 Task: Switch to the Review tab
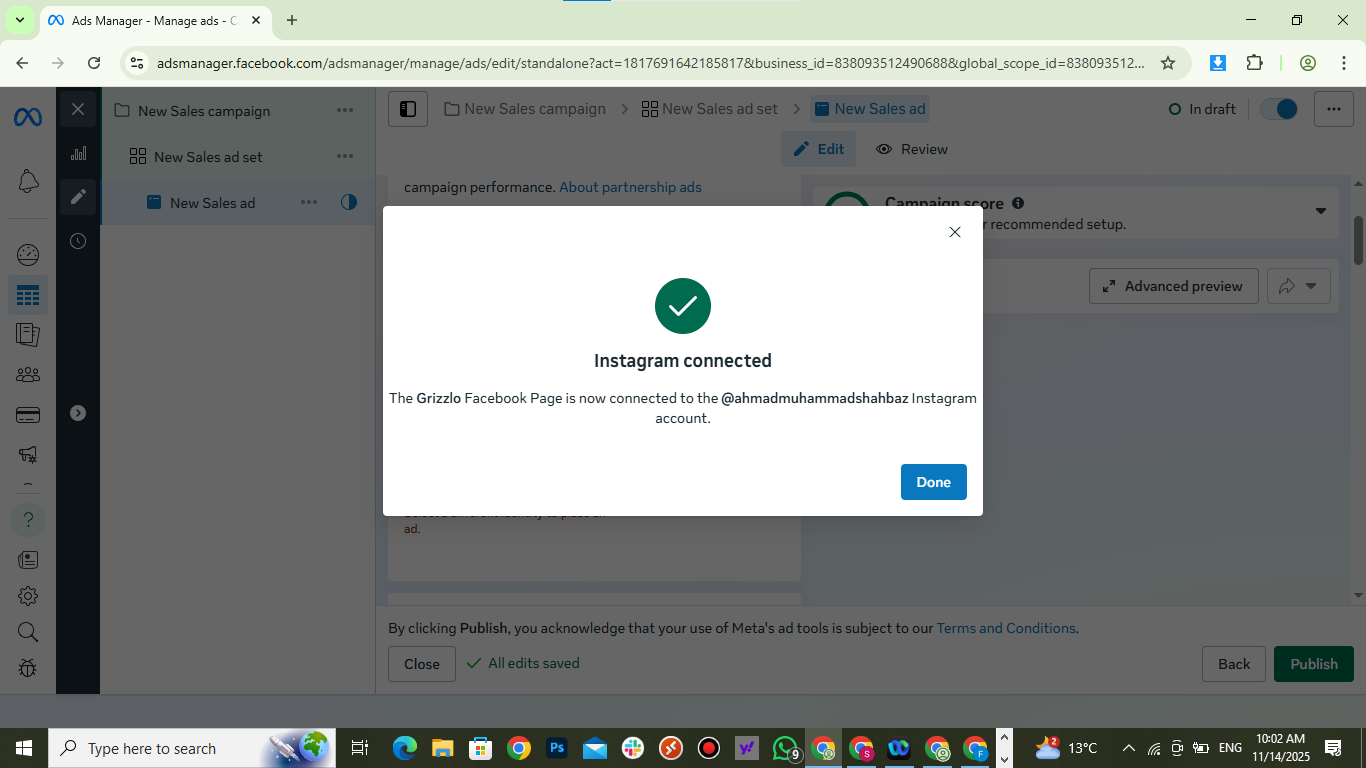click(912, 149)
